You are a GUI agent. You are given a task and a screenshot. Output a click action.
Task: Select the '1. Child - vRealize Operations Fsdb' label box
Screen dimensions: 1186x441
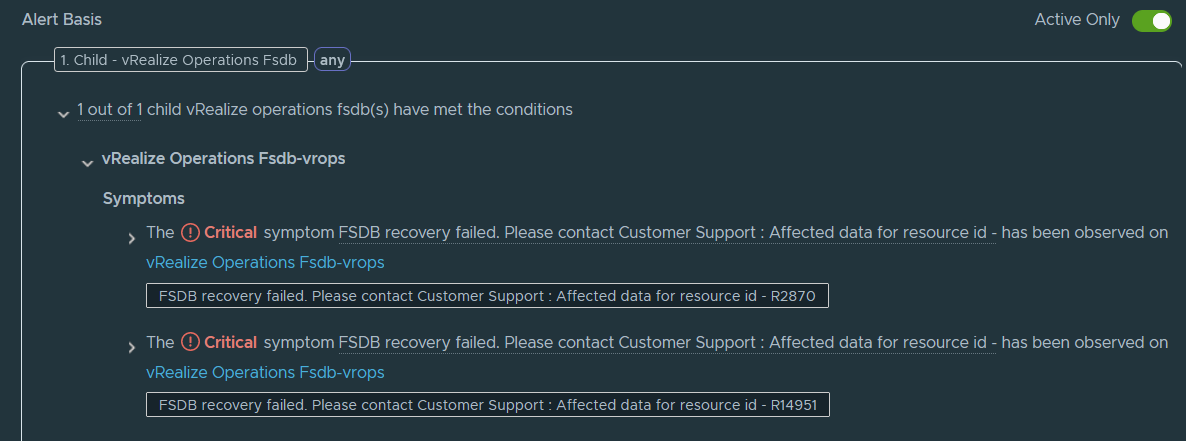[181, 60]
